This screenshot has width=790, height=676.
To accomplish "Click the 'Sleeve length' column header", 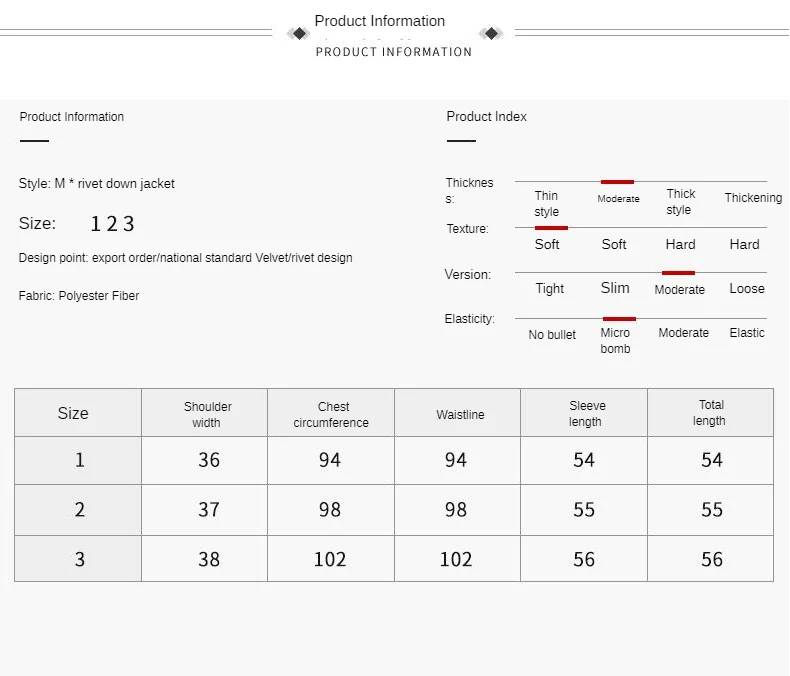I will coord(584,413).
